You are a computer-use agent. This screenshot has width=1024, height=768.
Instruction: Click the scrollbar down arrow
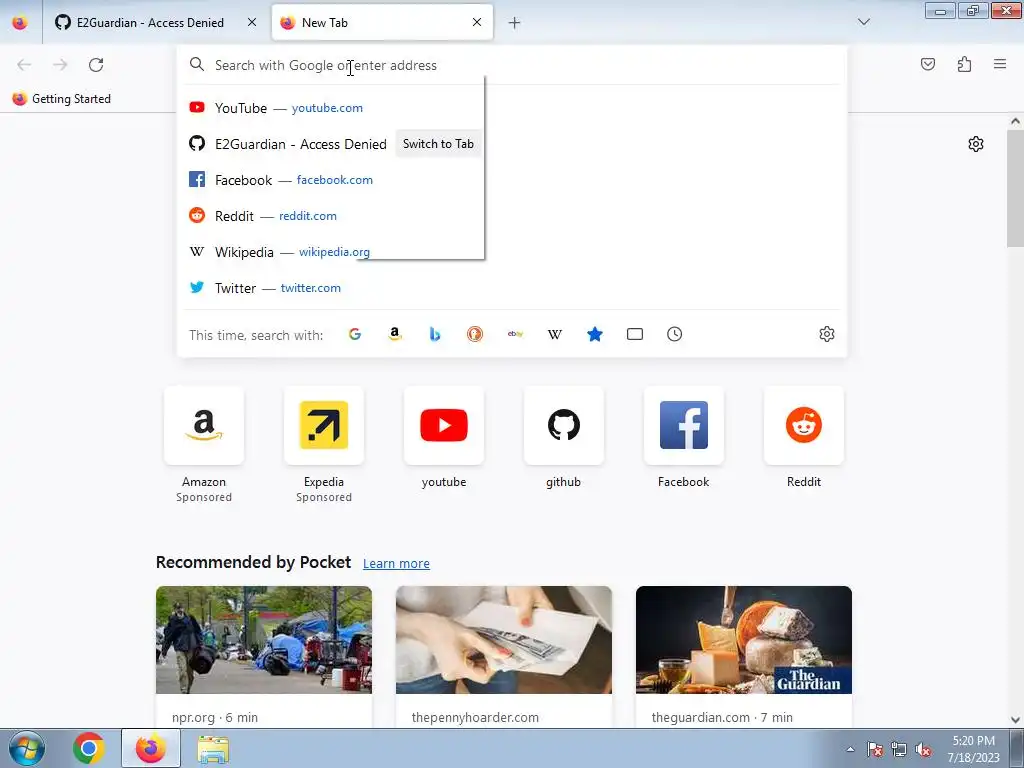[1015, 720]
